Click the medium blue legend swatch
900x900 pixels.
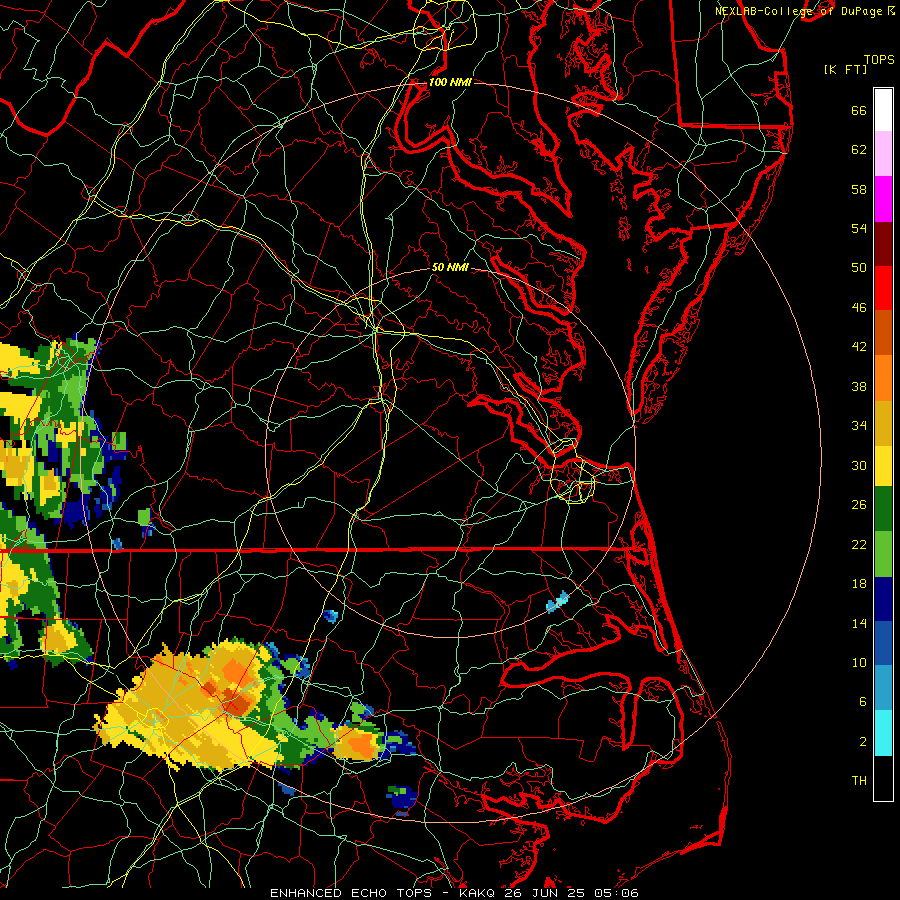(x=883, y=643)
